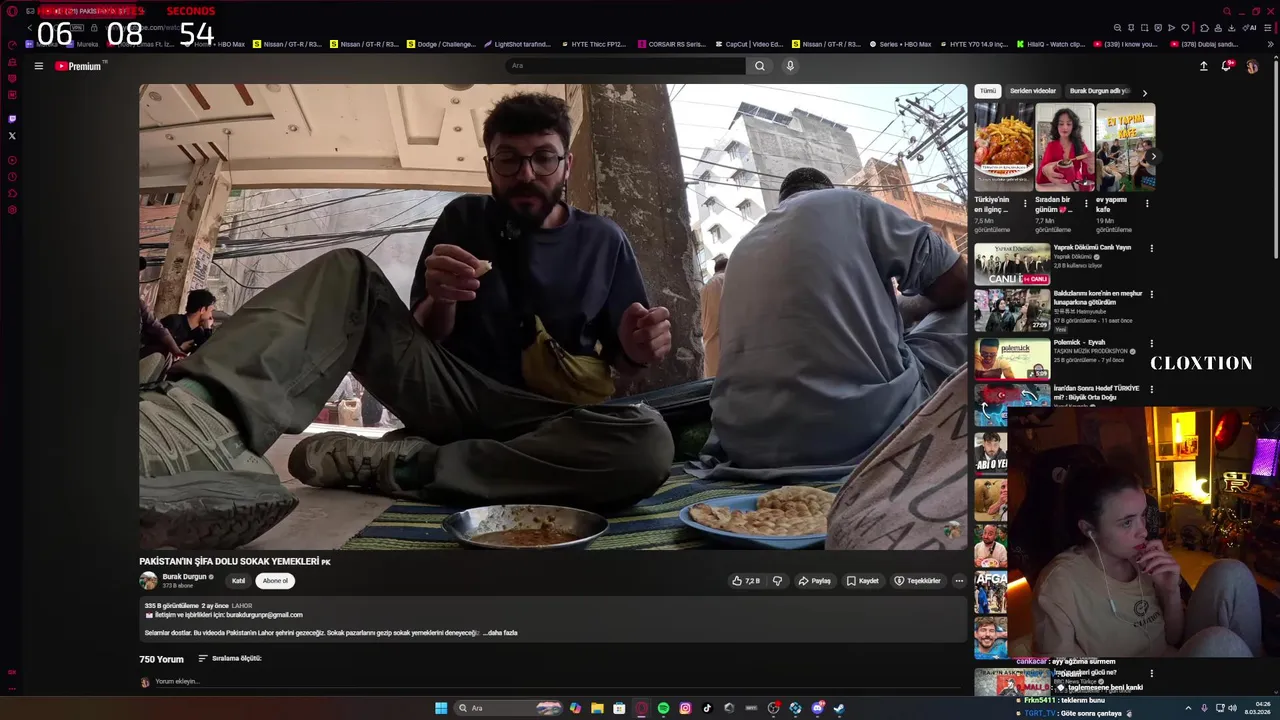Open the account avatar menu
The width and height of the screenshot is (1280, 720).
click(1252, 66)
